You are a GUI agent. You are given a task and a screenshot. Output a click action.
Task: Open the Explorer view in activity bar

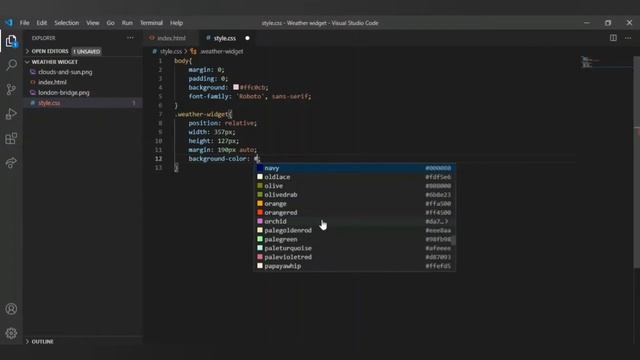pos(11,41)
